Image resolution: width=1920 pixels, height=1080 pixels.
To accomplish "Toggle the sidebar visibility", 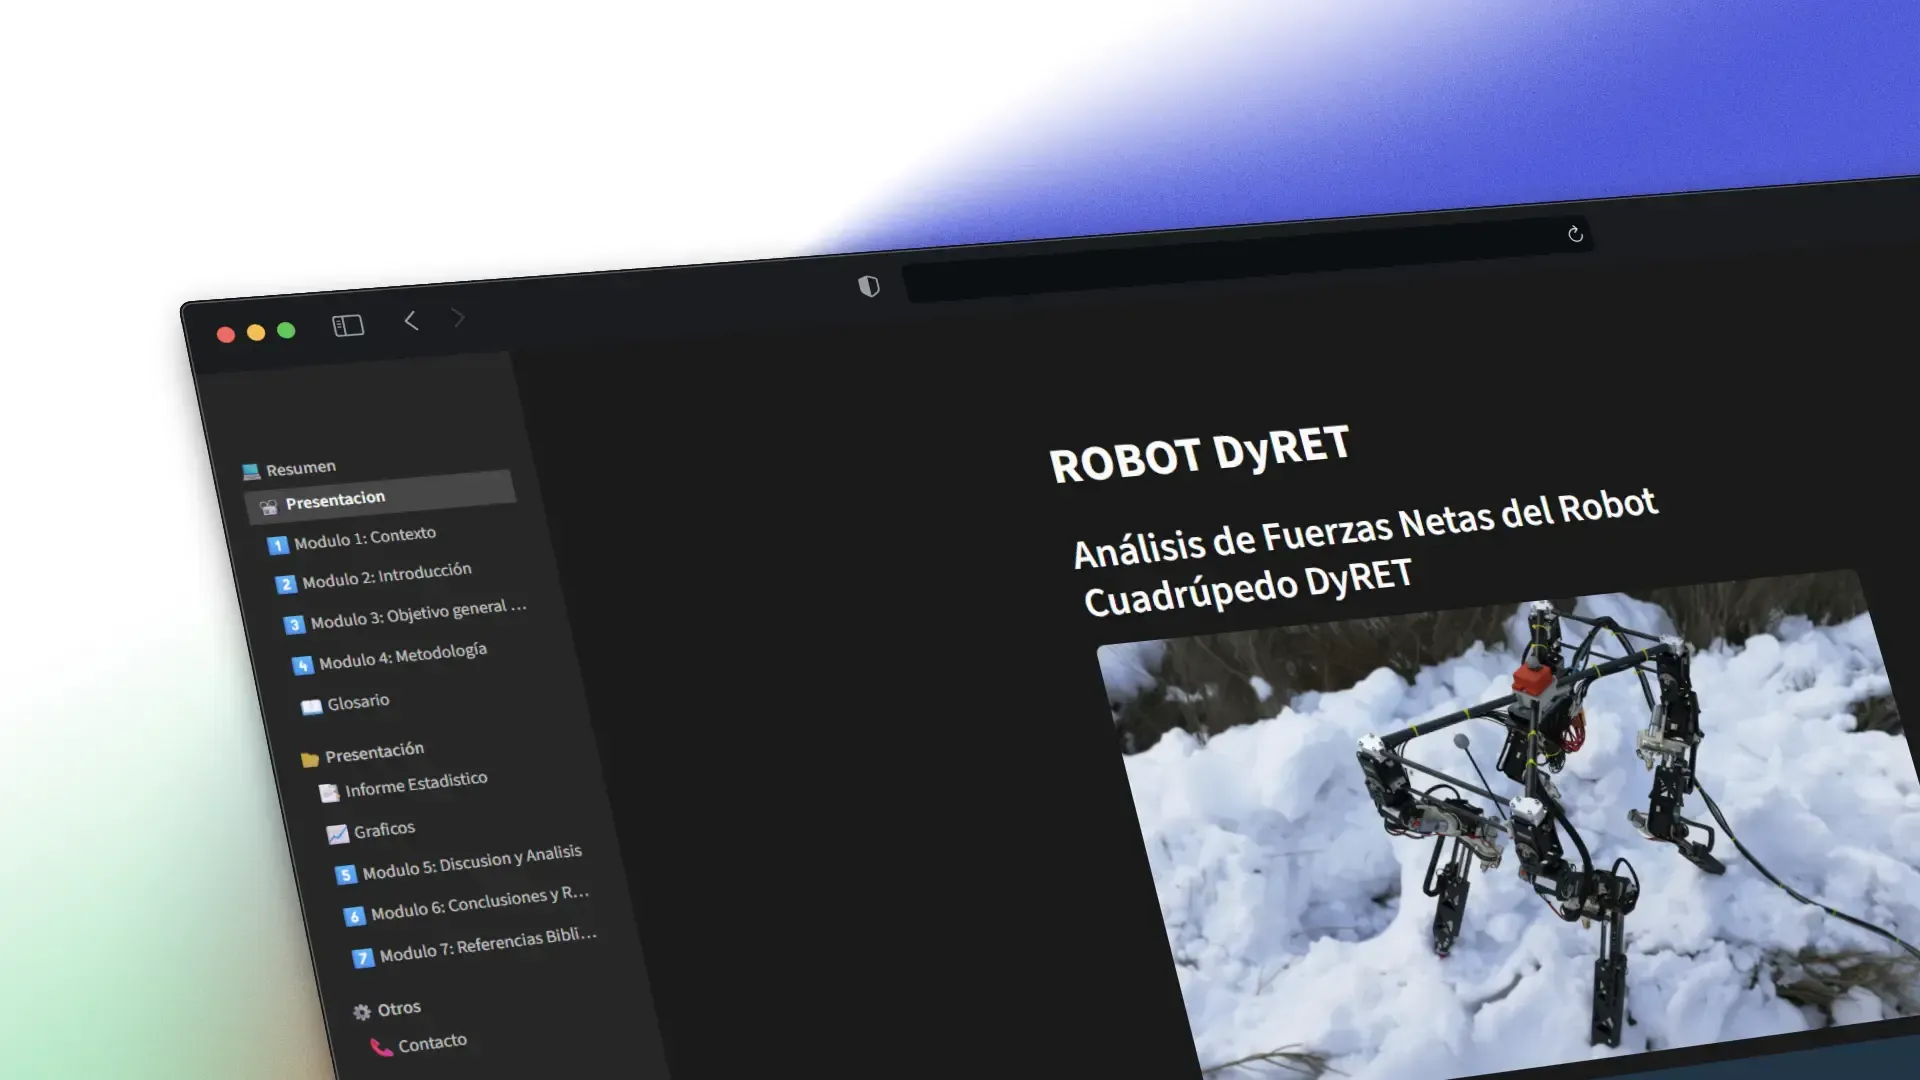I will (348, 325).
